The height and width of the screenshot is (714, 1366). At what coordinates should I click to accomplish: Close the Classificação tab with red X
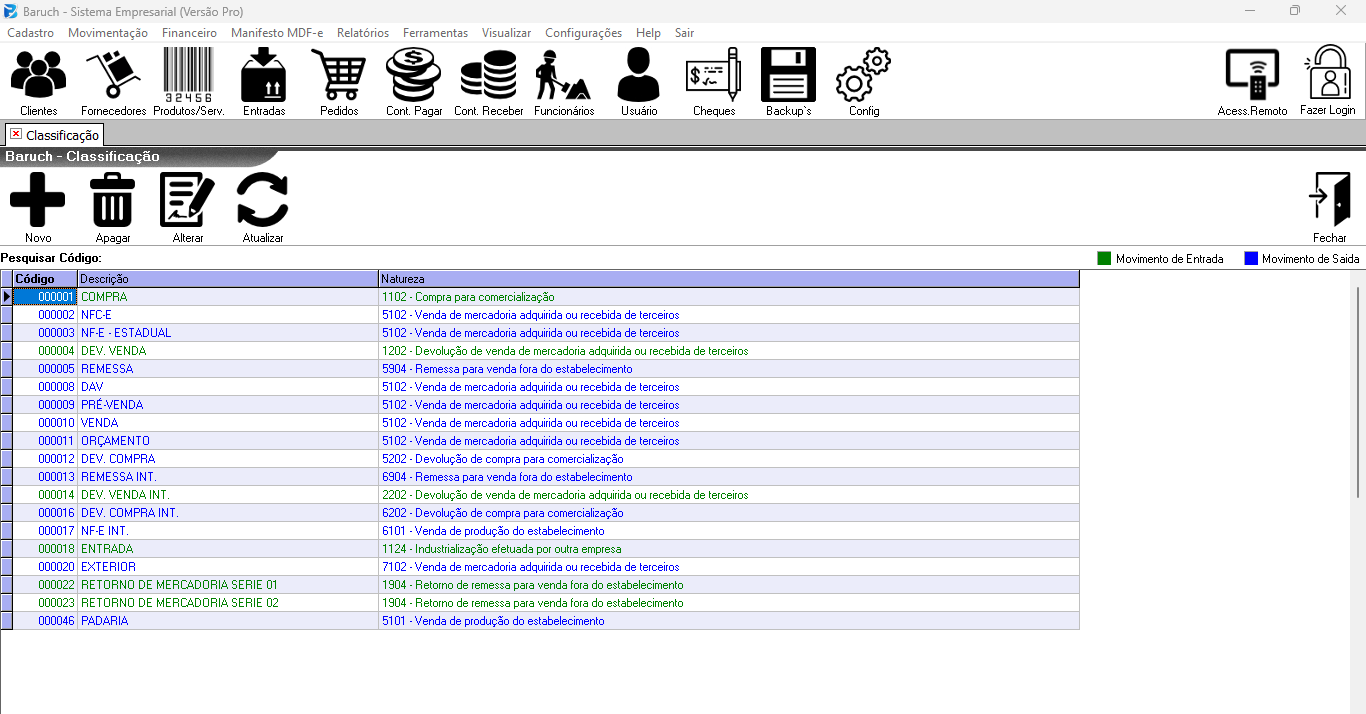pyautogui.click(x=15, y=134)
